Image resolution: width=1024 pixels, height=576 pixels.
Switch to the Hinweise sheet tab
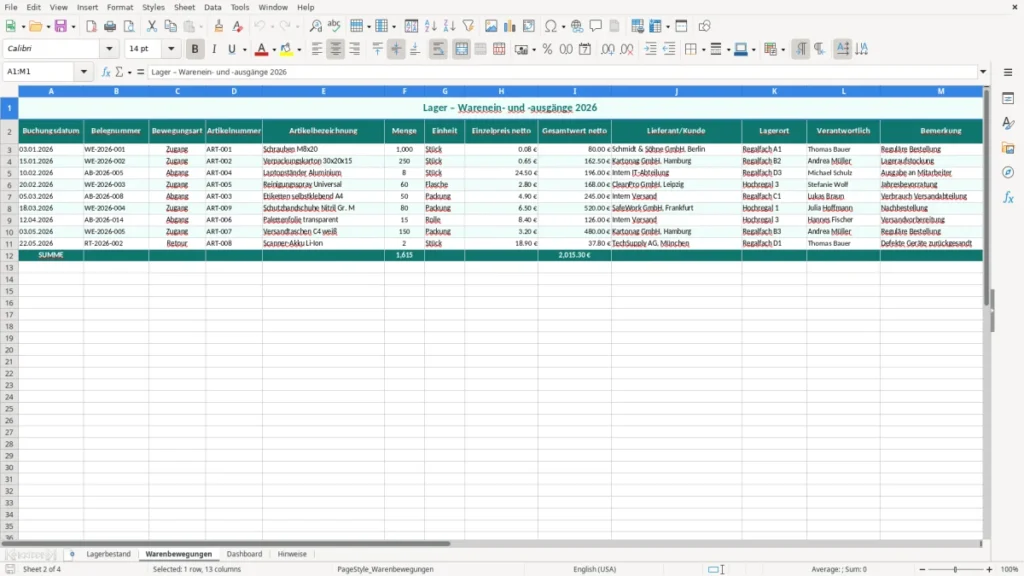[x=292, y=554]
